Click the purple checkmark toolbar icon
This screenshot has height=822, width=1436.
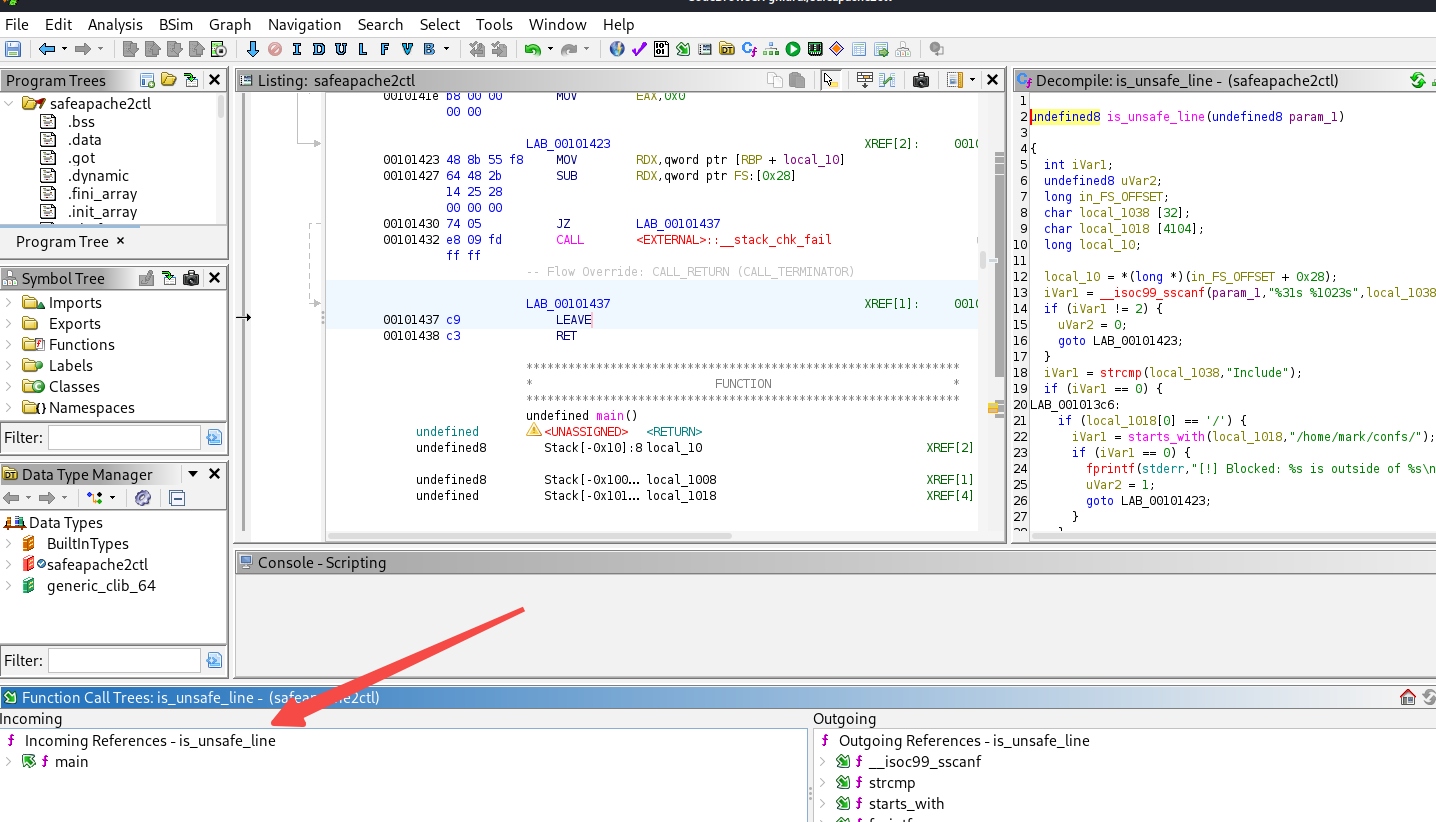(639, 49)
